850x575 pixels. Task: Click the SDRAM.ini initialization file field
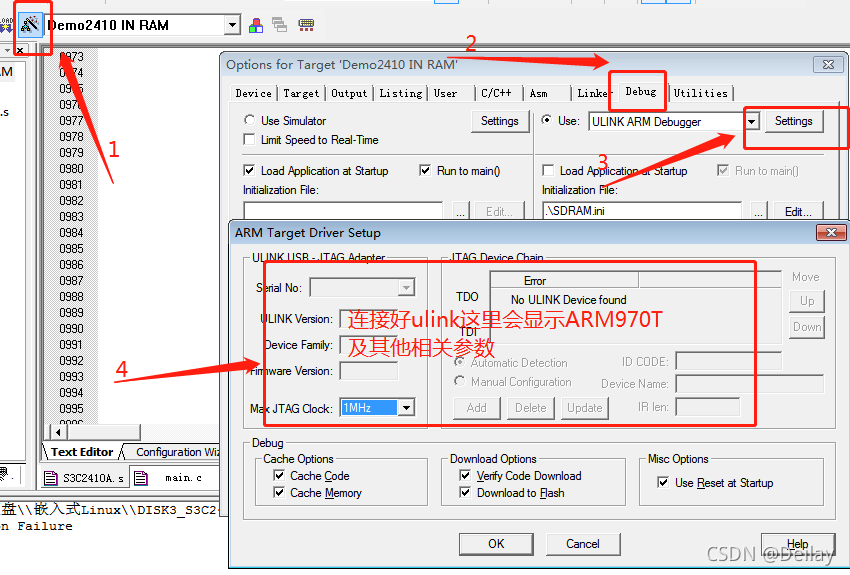642,211
